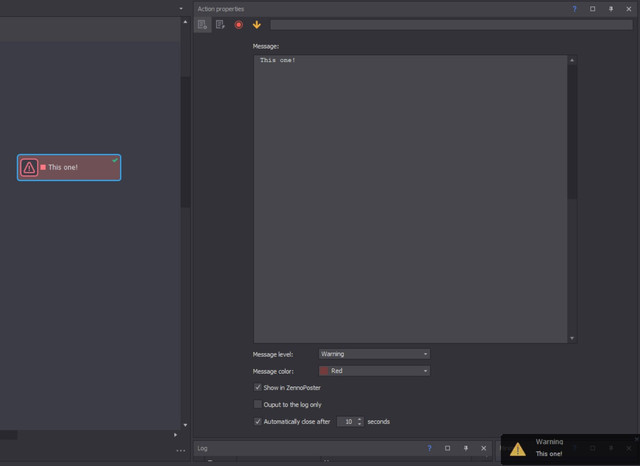Click the yellow warning icon in notification popup
The width and height of the screenshot is (640, 466).
518,449
